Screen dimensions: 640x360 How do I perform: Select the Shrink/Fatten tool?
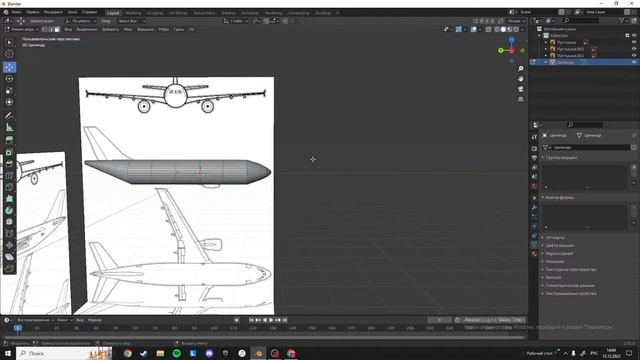(9, 245)
